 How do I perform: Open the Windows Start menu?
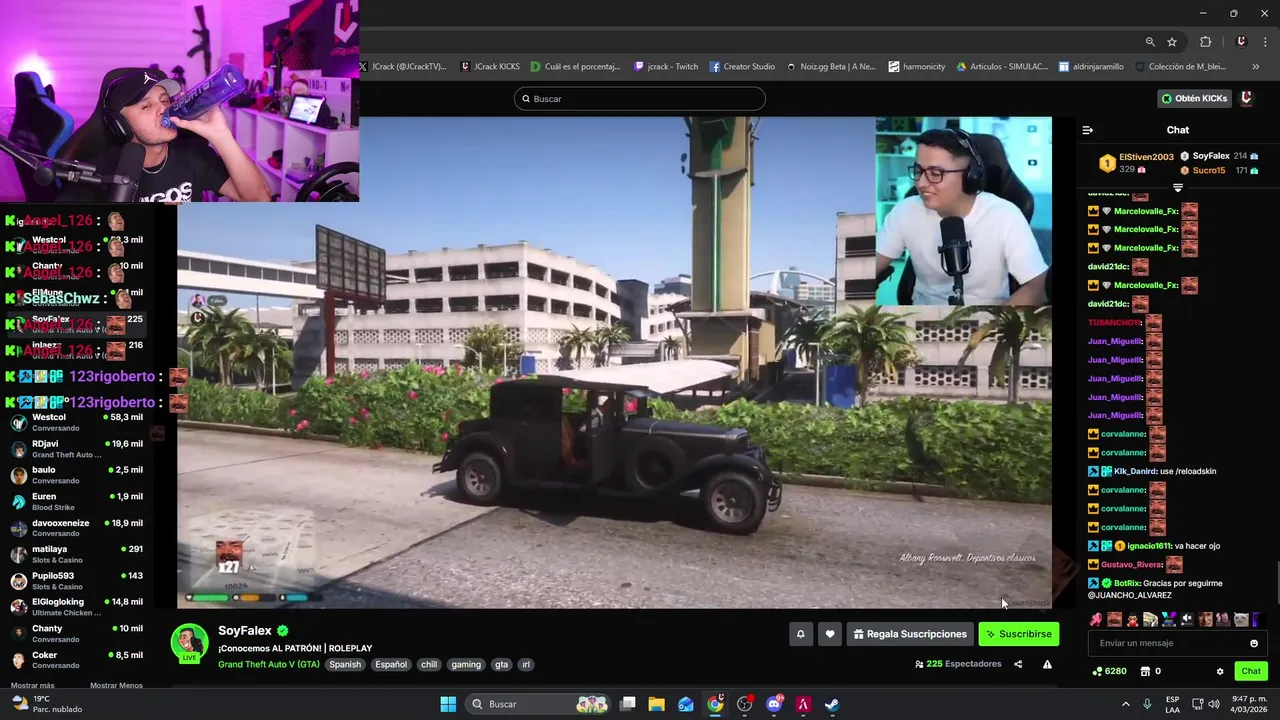pos(448,704)
